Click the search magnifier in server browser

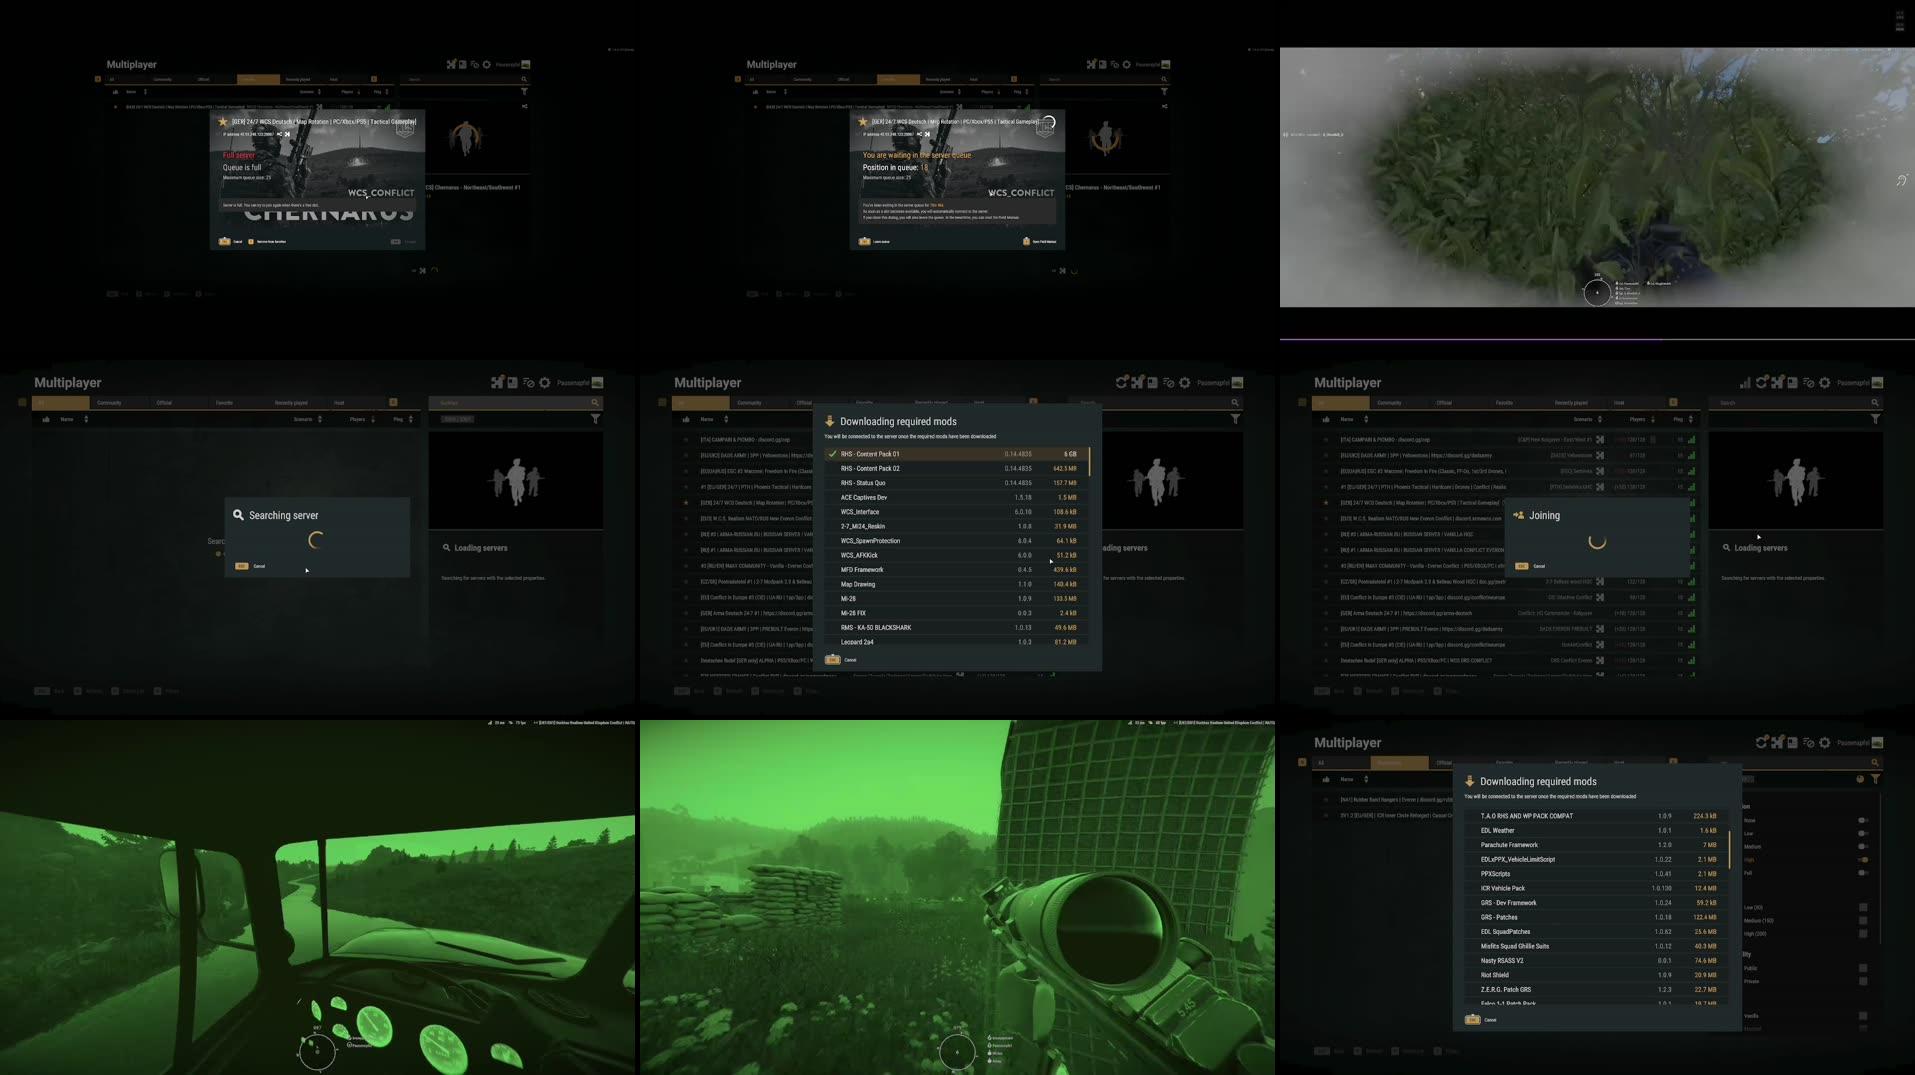pos(1875,402)
